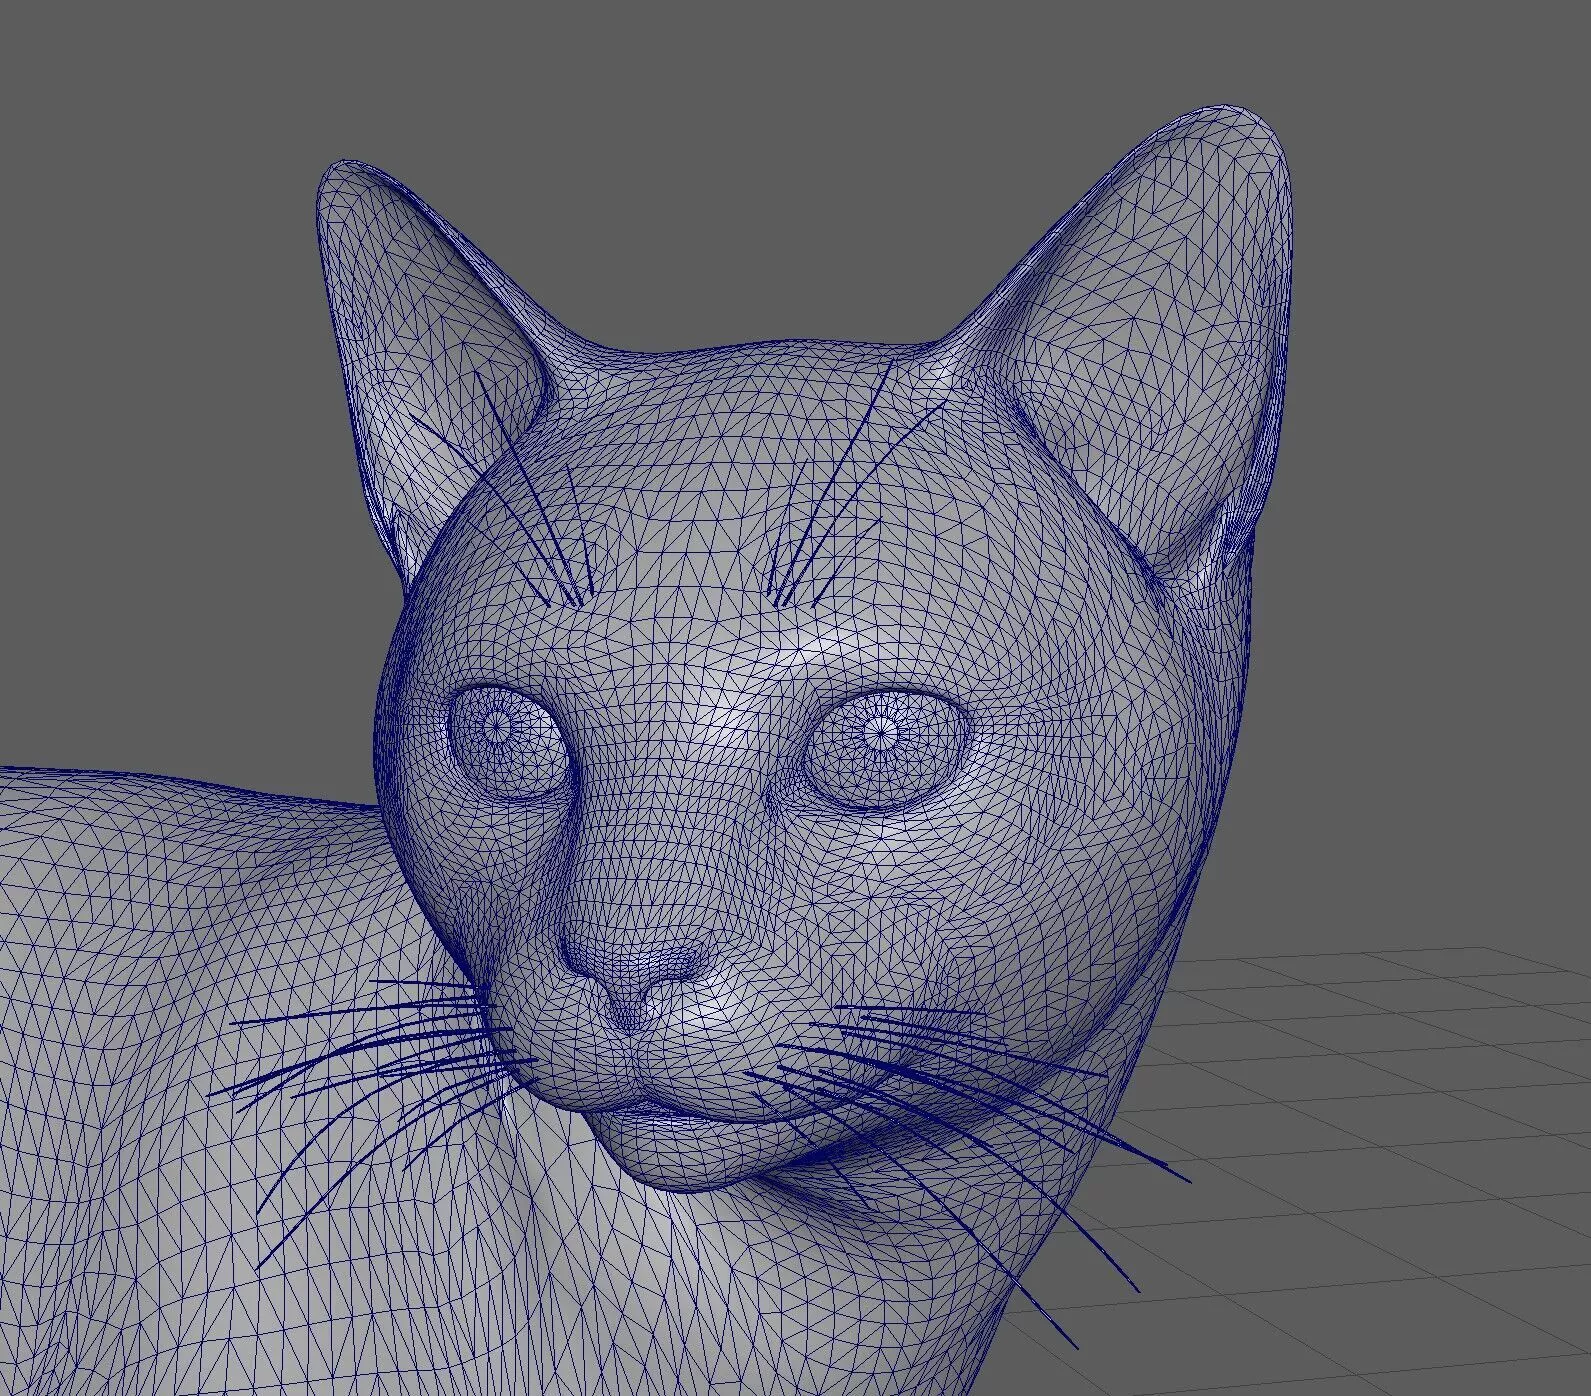This screenshot has height=1396, width=1591.
Task: Select the cat's eye nearest the grid floor
Action: [886, 750]
